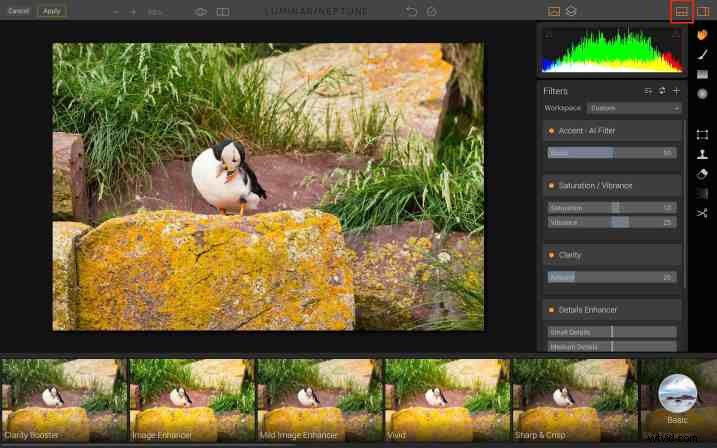Apply the Mild Image Enhancer preset
717x448 pixels.
(320, 400)
